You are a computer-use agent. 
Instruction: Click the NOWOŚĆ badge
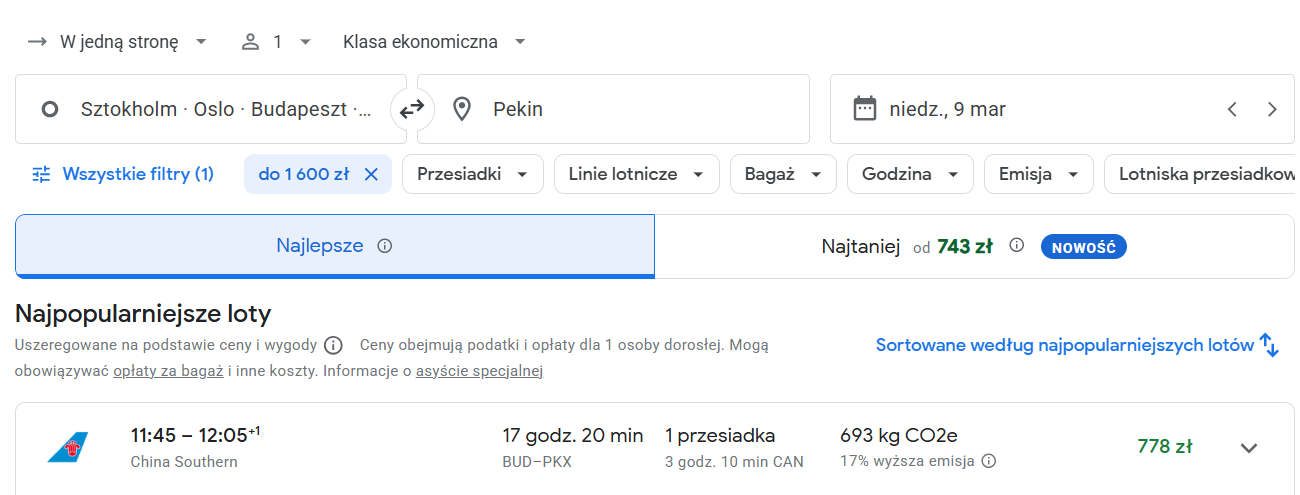coord(1084,246)
